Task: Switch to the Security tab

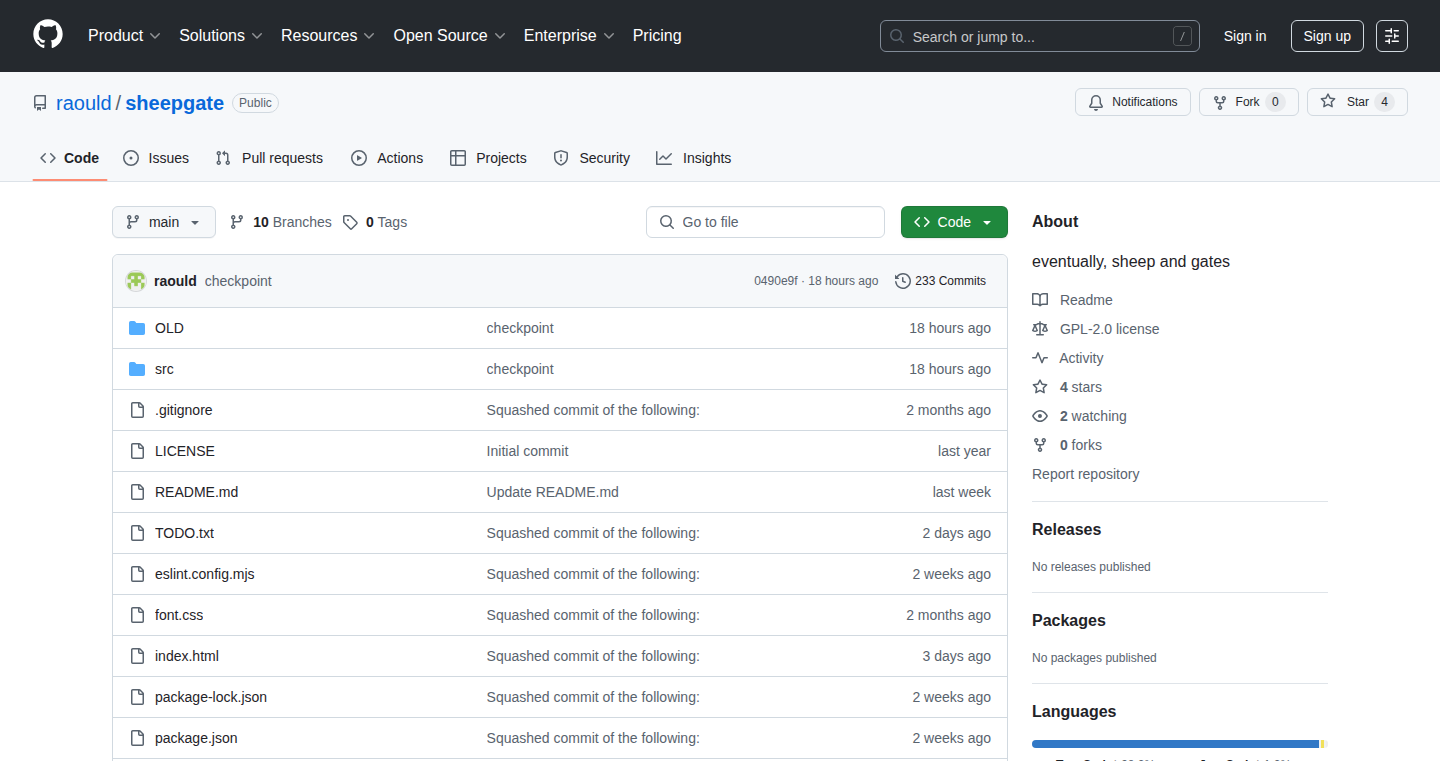Action: (592, 158)
